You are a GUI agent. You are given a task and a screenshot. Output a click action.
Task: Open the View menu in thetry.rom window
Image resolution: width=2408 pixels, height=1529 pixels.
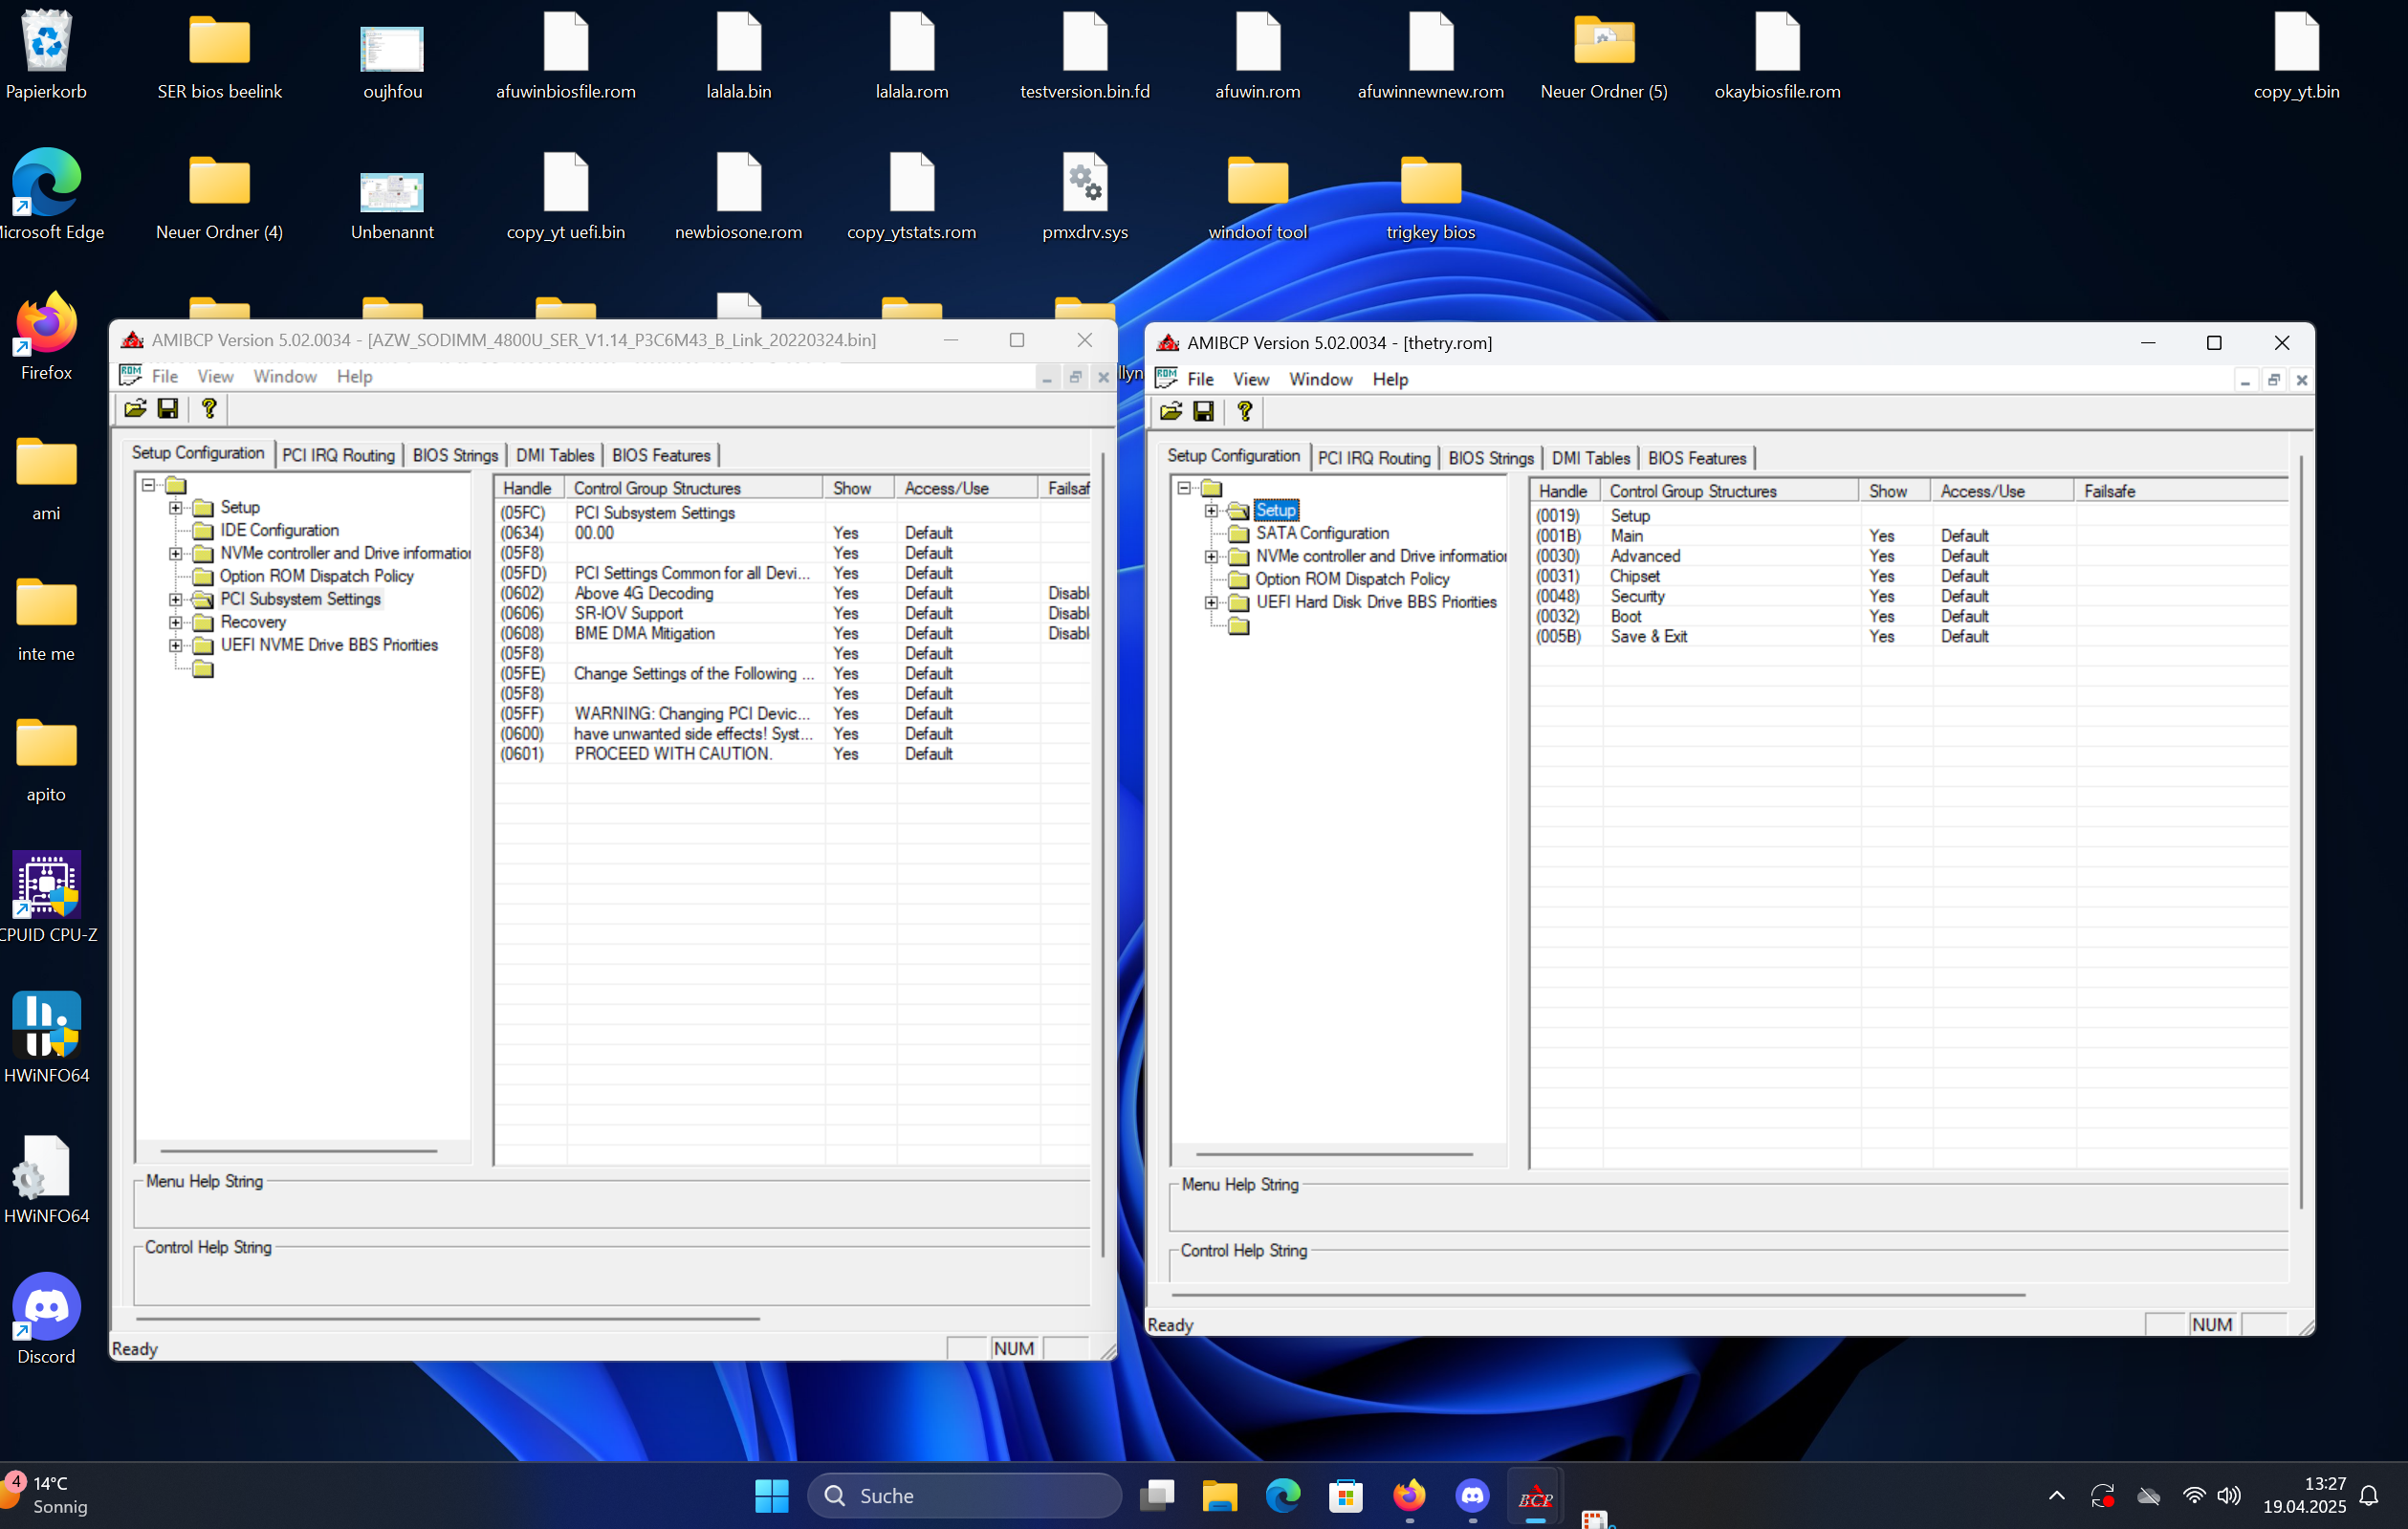click(x=1250, y=379)
